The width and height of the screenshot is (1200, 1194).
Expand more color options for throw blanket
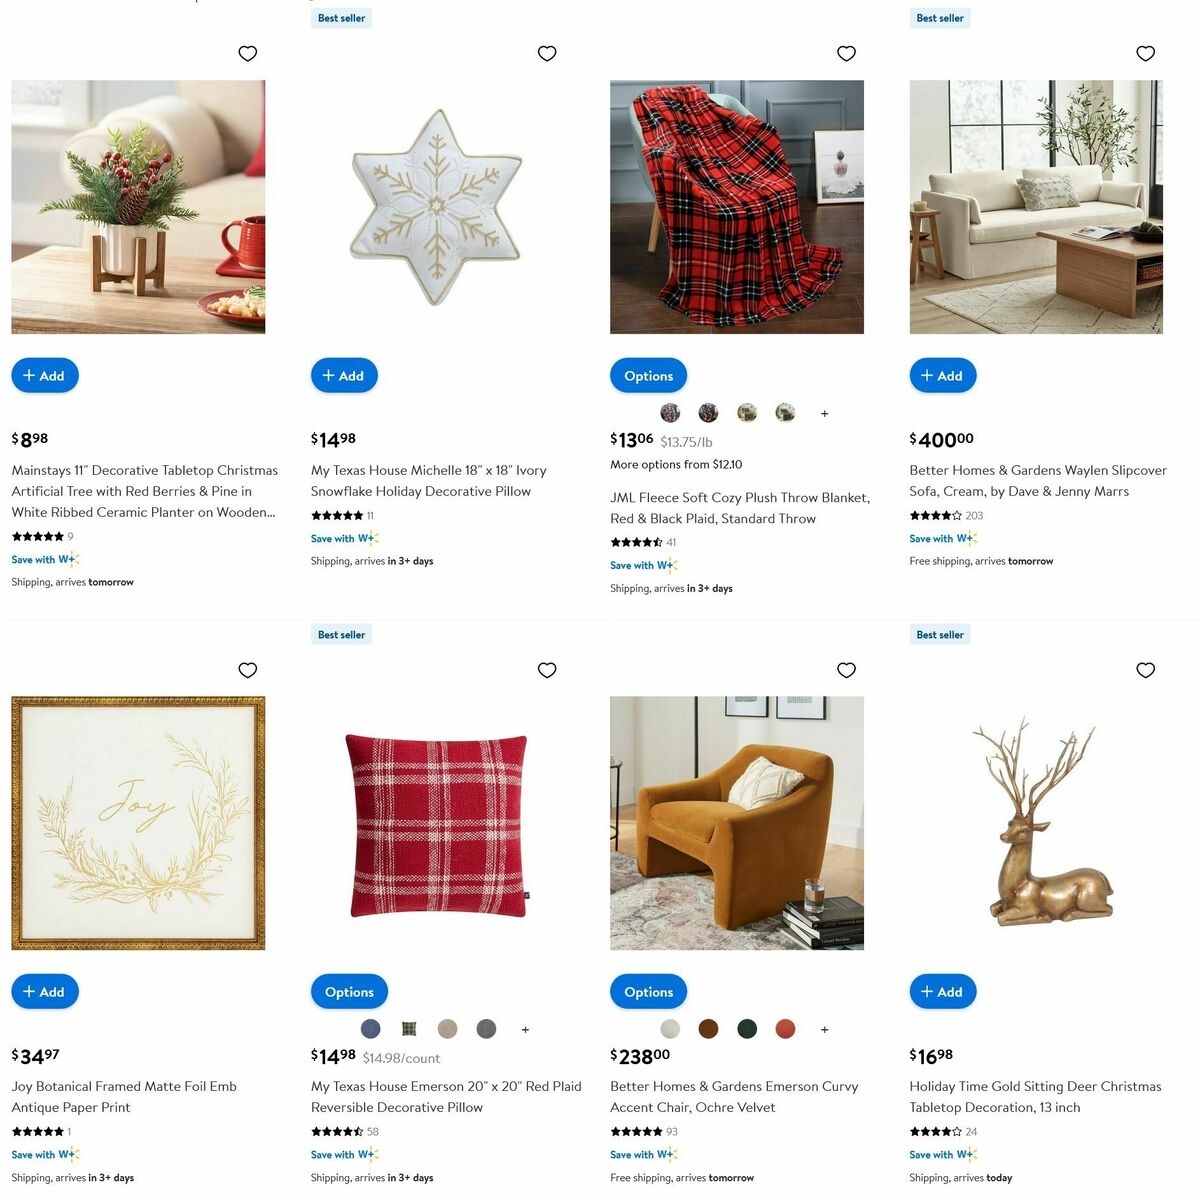[x=824, y=413]
